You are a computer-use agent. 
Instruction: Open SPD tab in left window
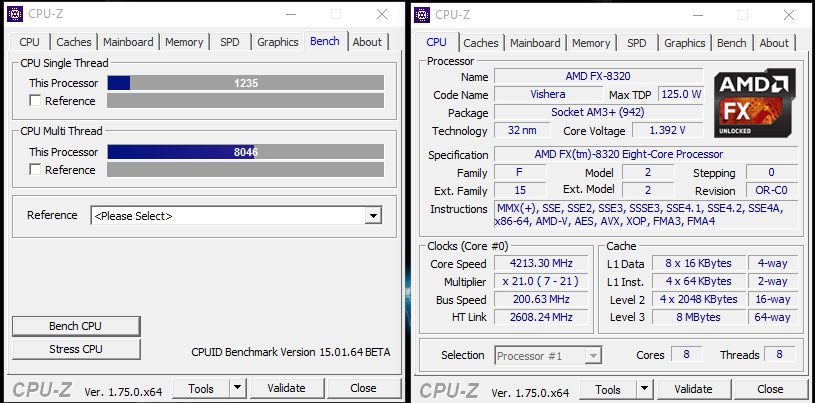coord(230,42)
